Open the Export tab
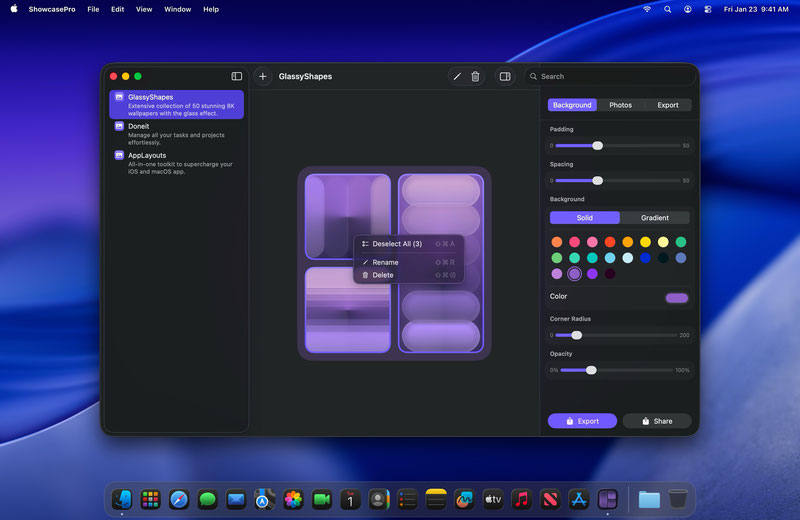Screen dimensions: 800x520 (x=667, y=105)
